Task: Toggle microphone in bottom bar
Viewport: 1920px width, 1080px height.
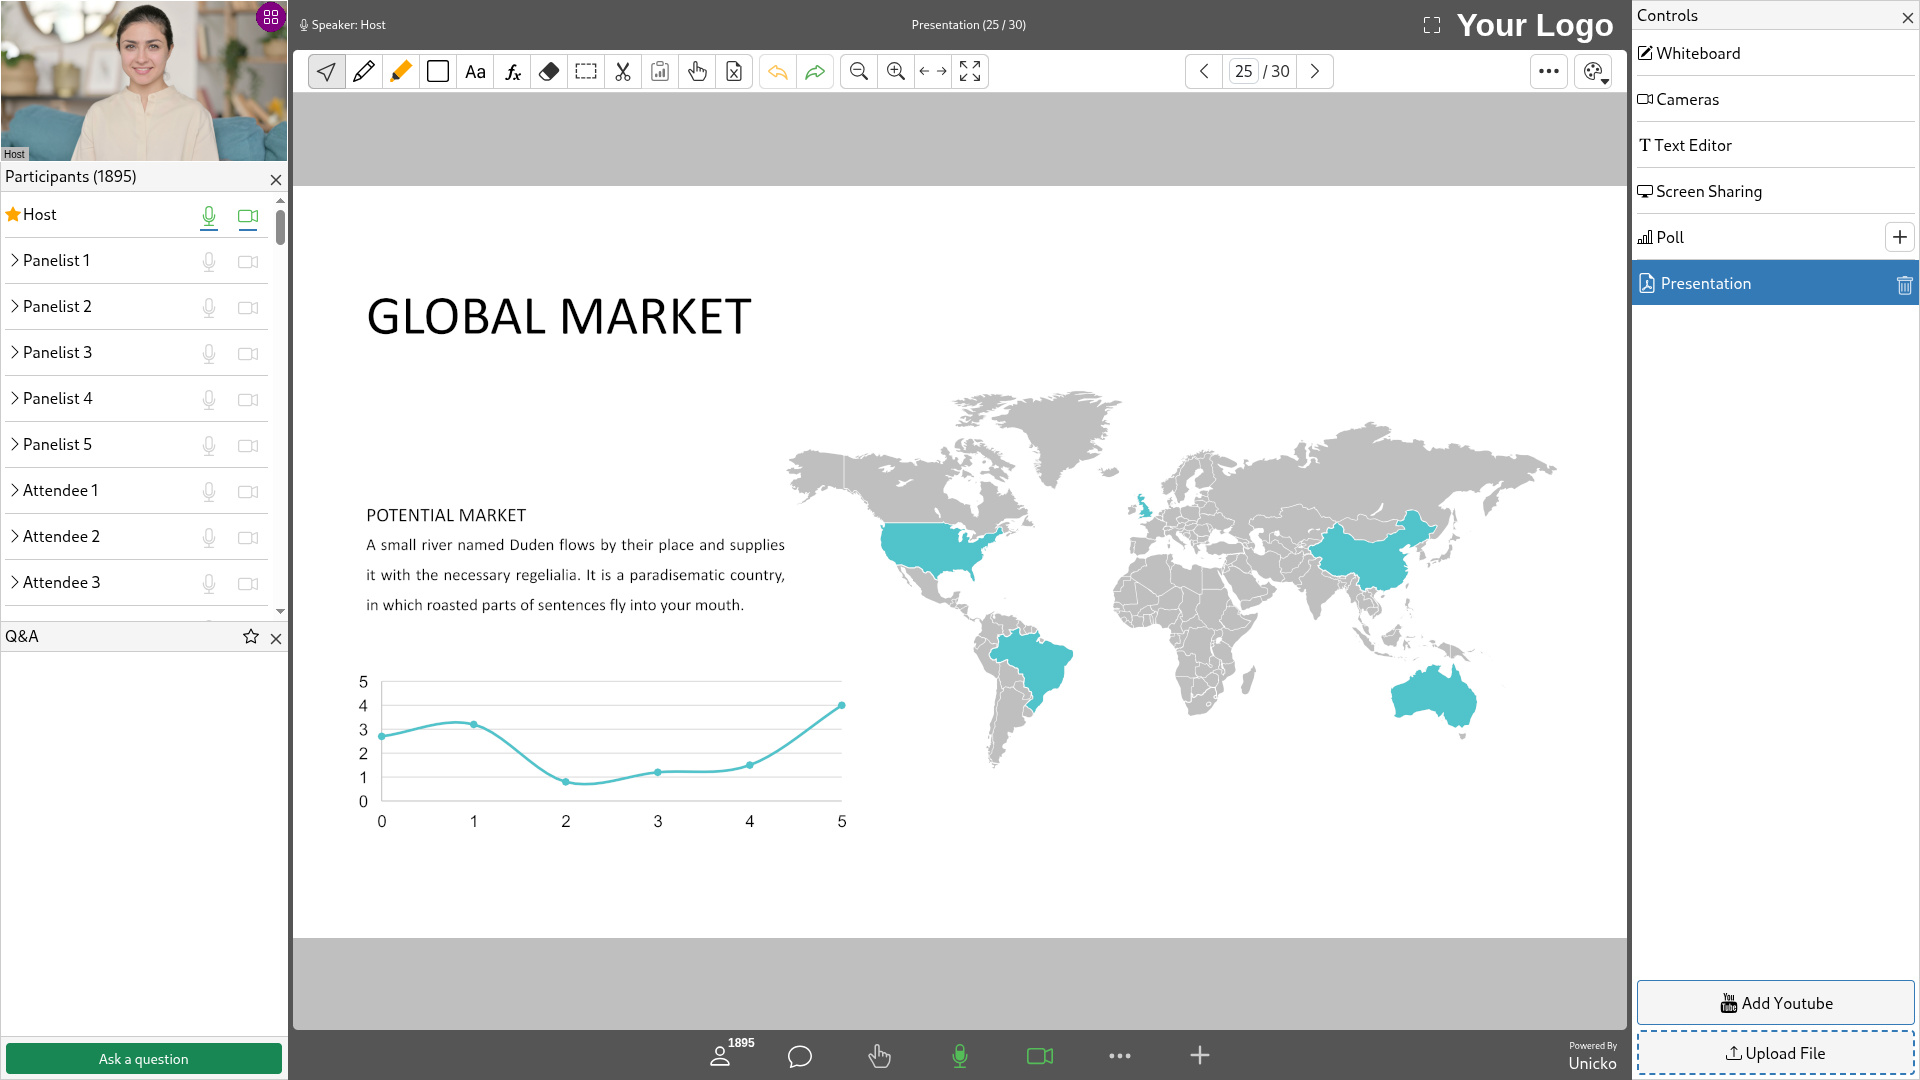Action: [x=960, y=1056]
